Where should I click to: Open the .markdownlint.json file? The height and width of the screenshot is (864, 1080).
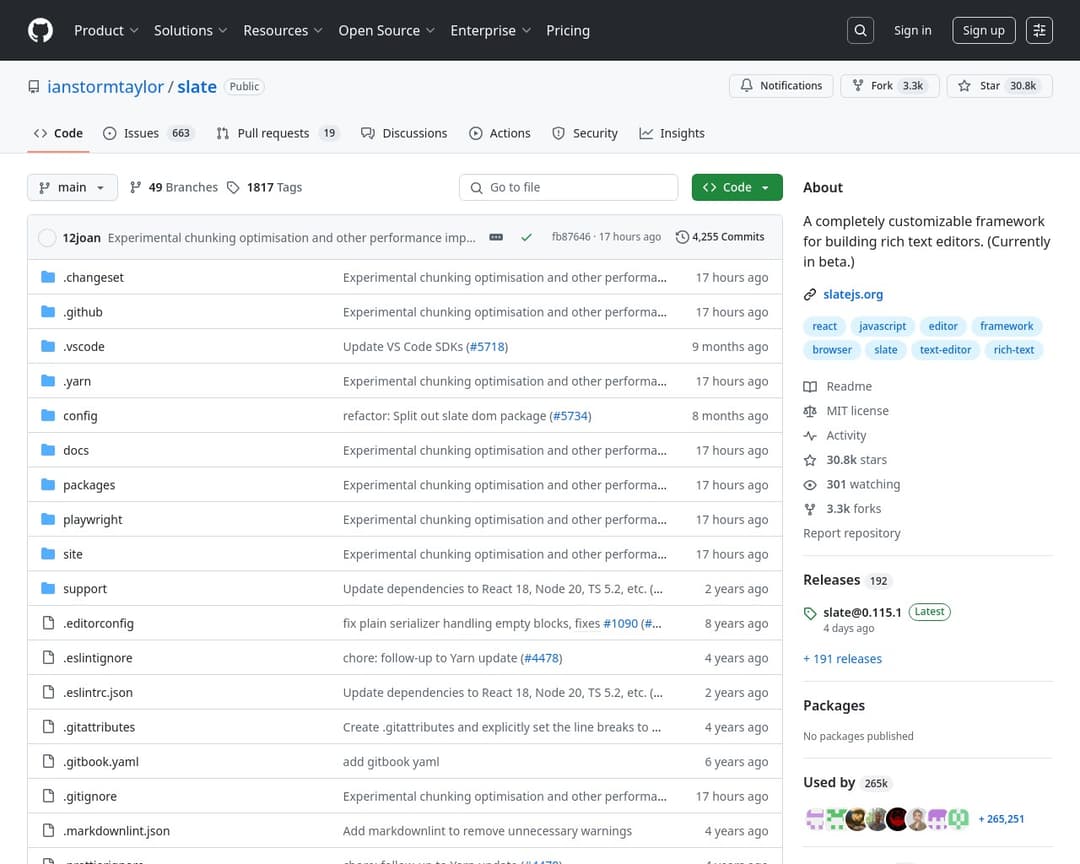[116, 831]
